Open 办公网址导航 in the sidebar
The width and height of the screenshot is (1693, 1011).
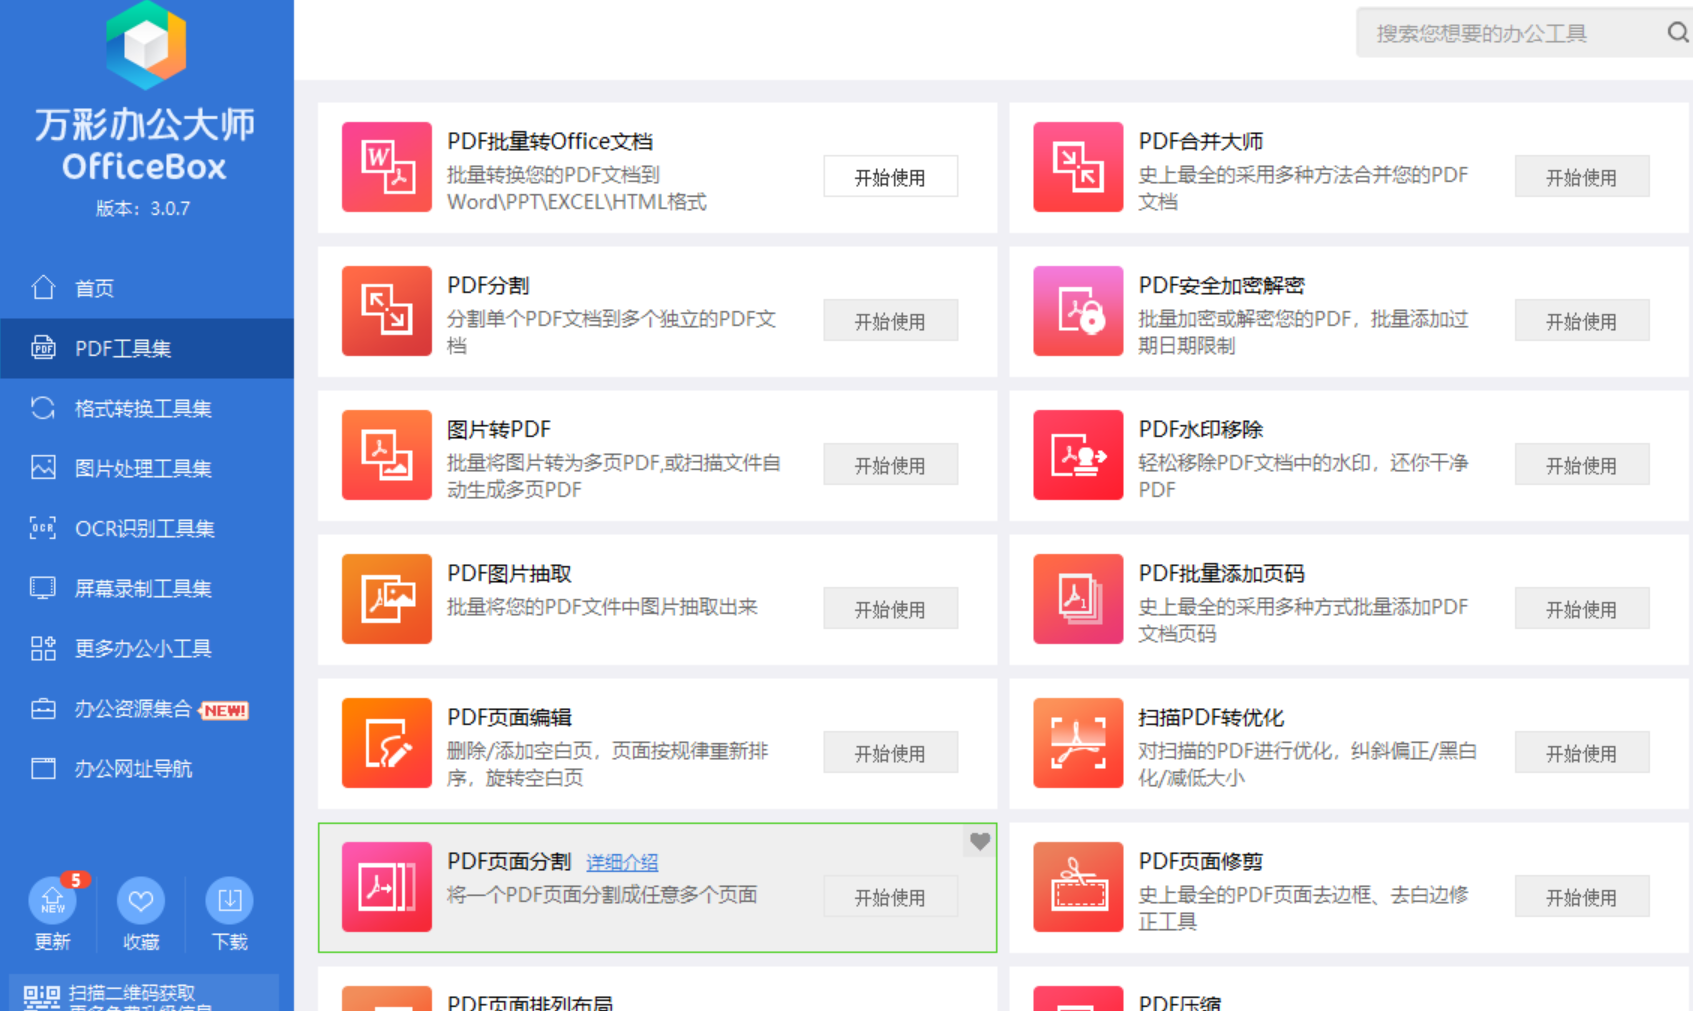pos(147,768)
